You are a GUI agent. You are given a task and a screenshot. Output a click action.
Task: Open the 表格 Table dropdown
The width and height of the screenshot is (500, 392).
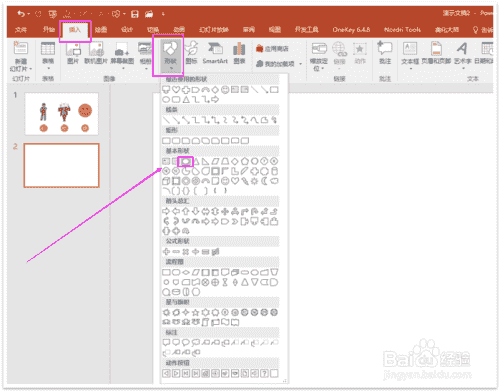[x=48, y=56]
